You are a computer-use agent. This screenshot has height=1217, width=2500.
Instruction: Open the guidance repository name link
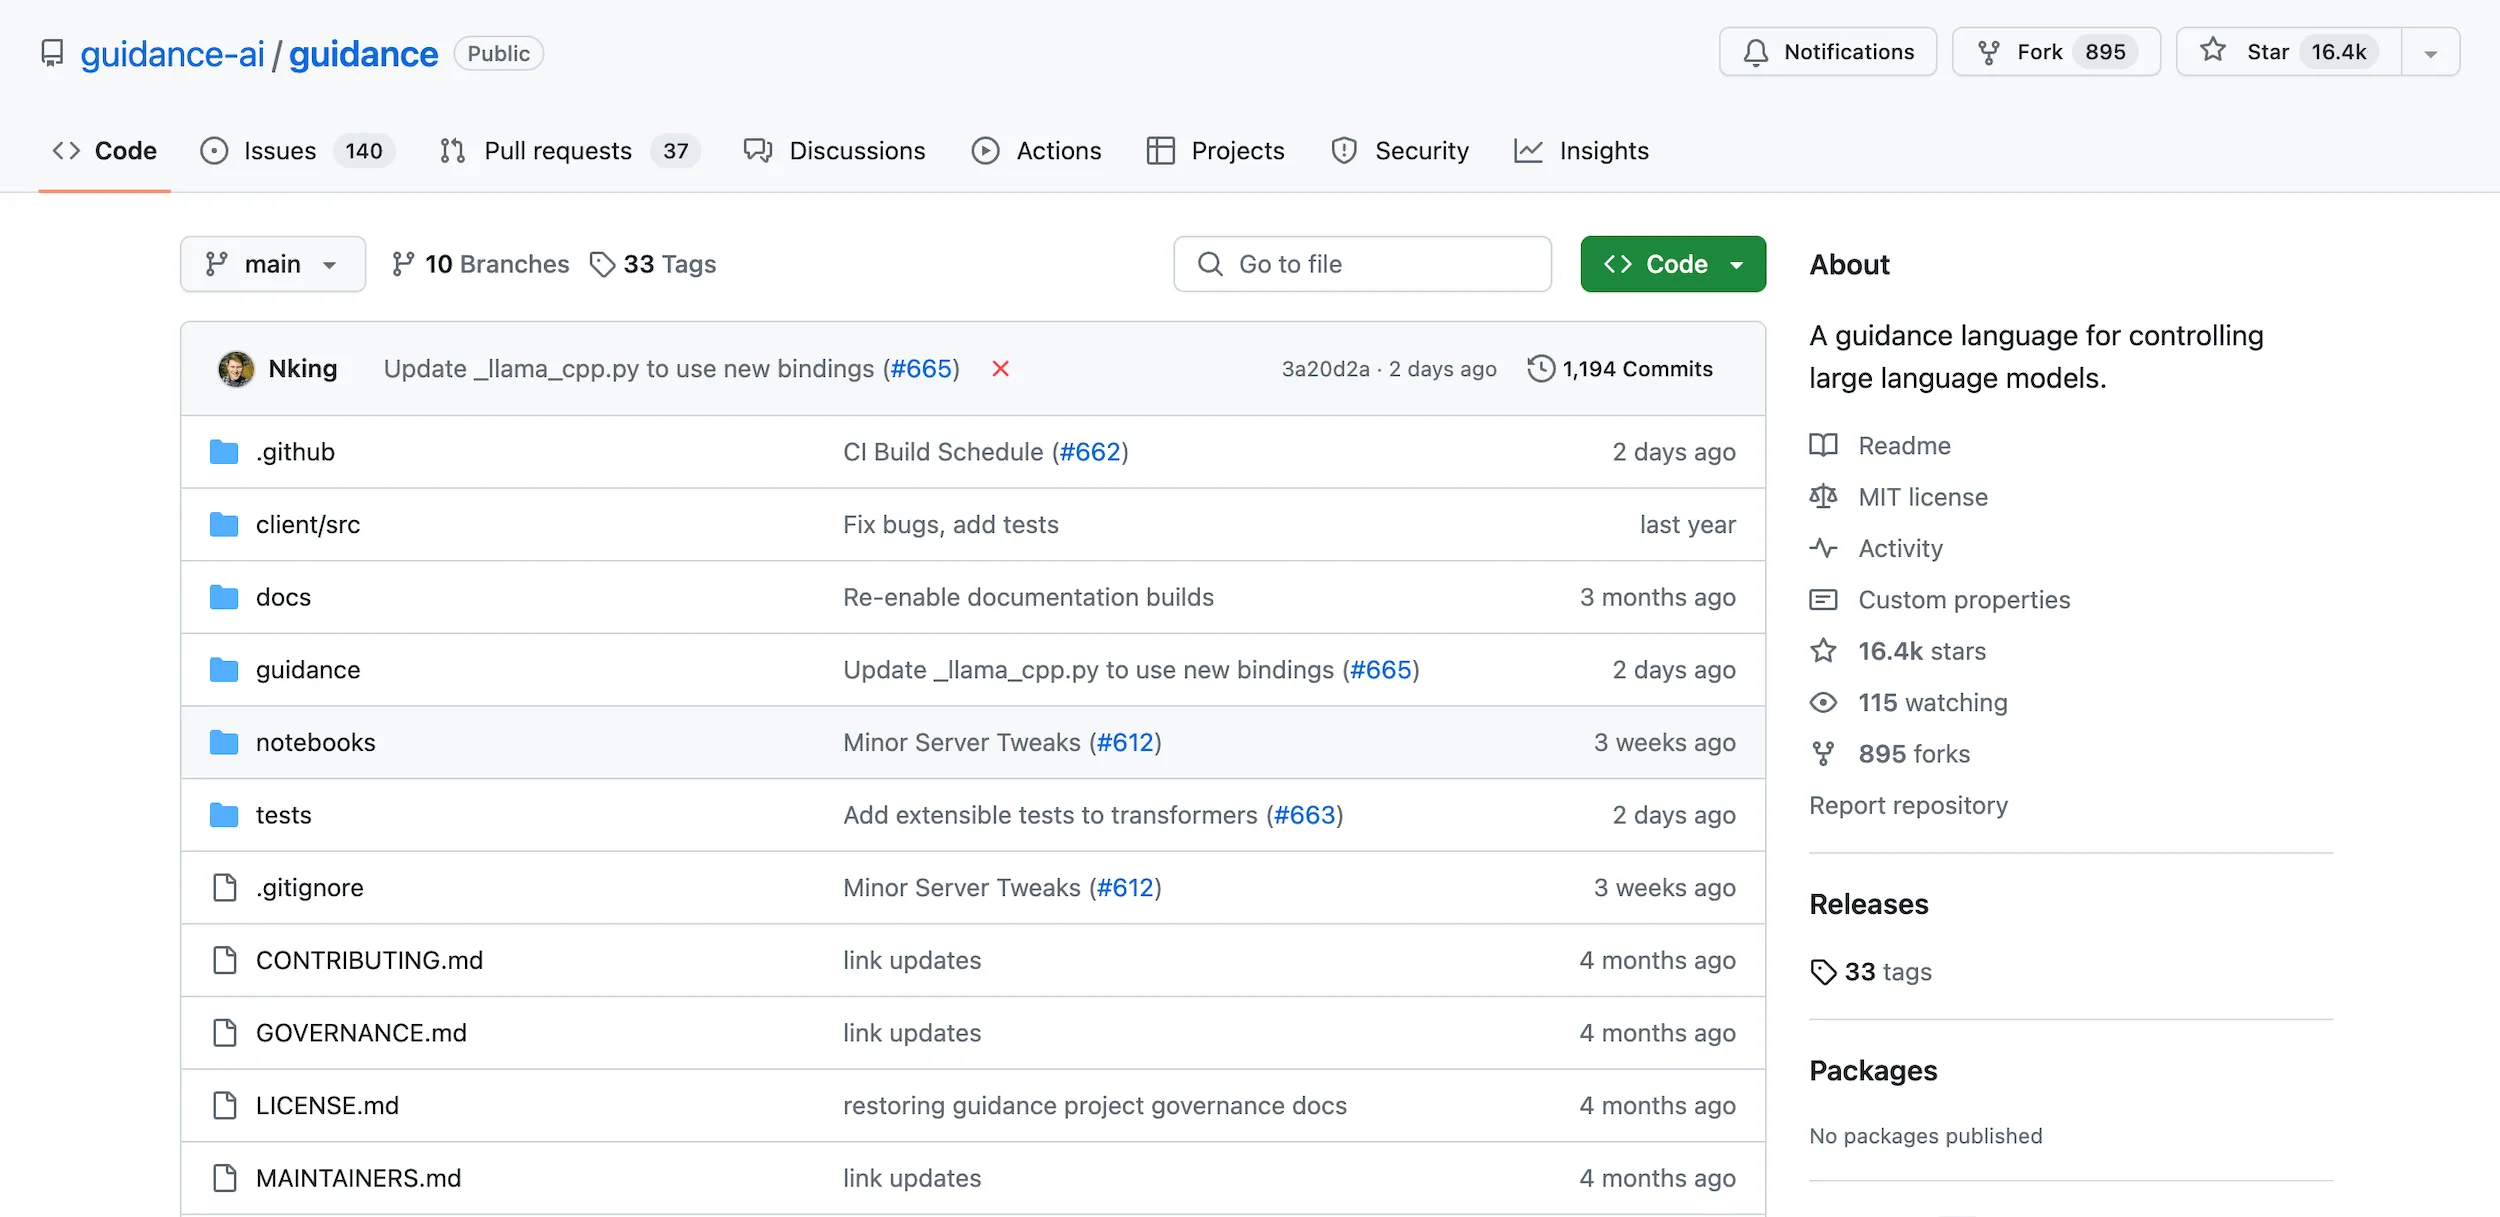point(363,54)
